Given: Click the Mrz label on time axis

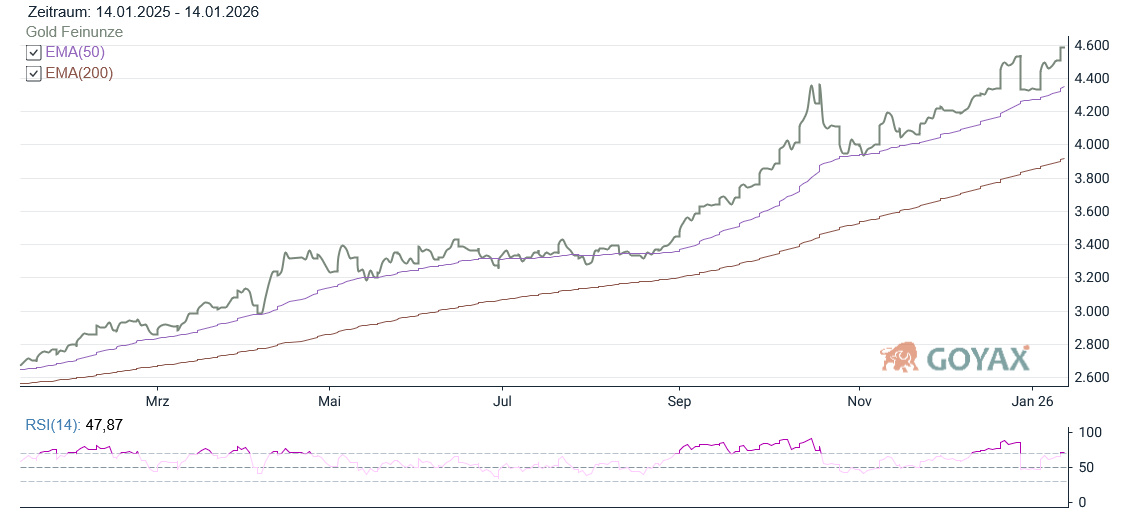Looking at the screenshot, I should click(156, 401).
